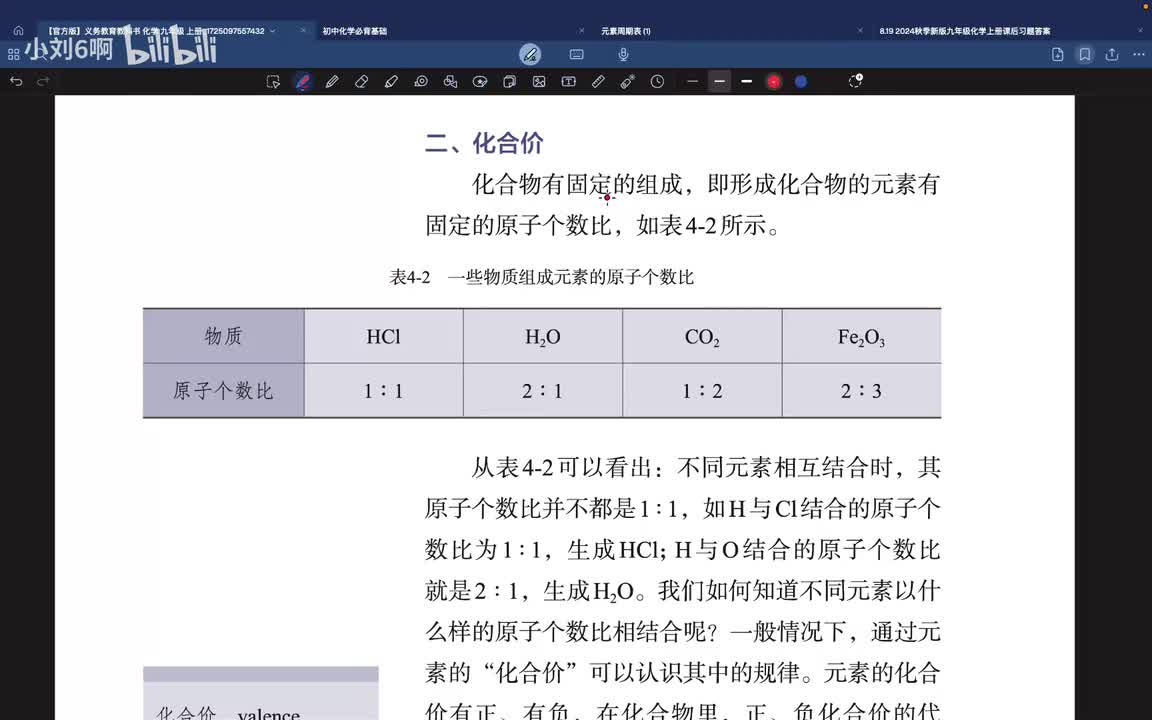The width and height of the screenshot is (1152, 720).
Task: Close the 初中化学必背基础 tab
Action: (581, 31)
